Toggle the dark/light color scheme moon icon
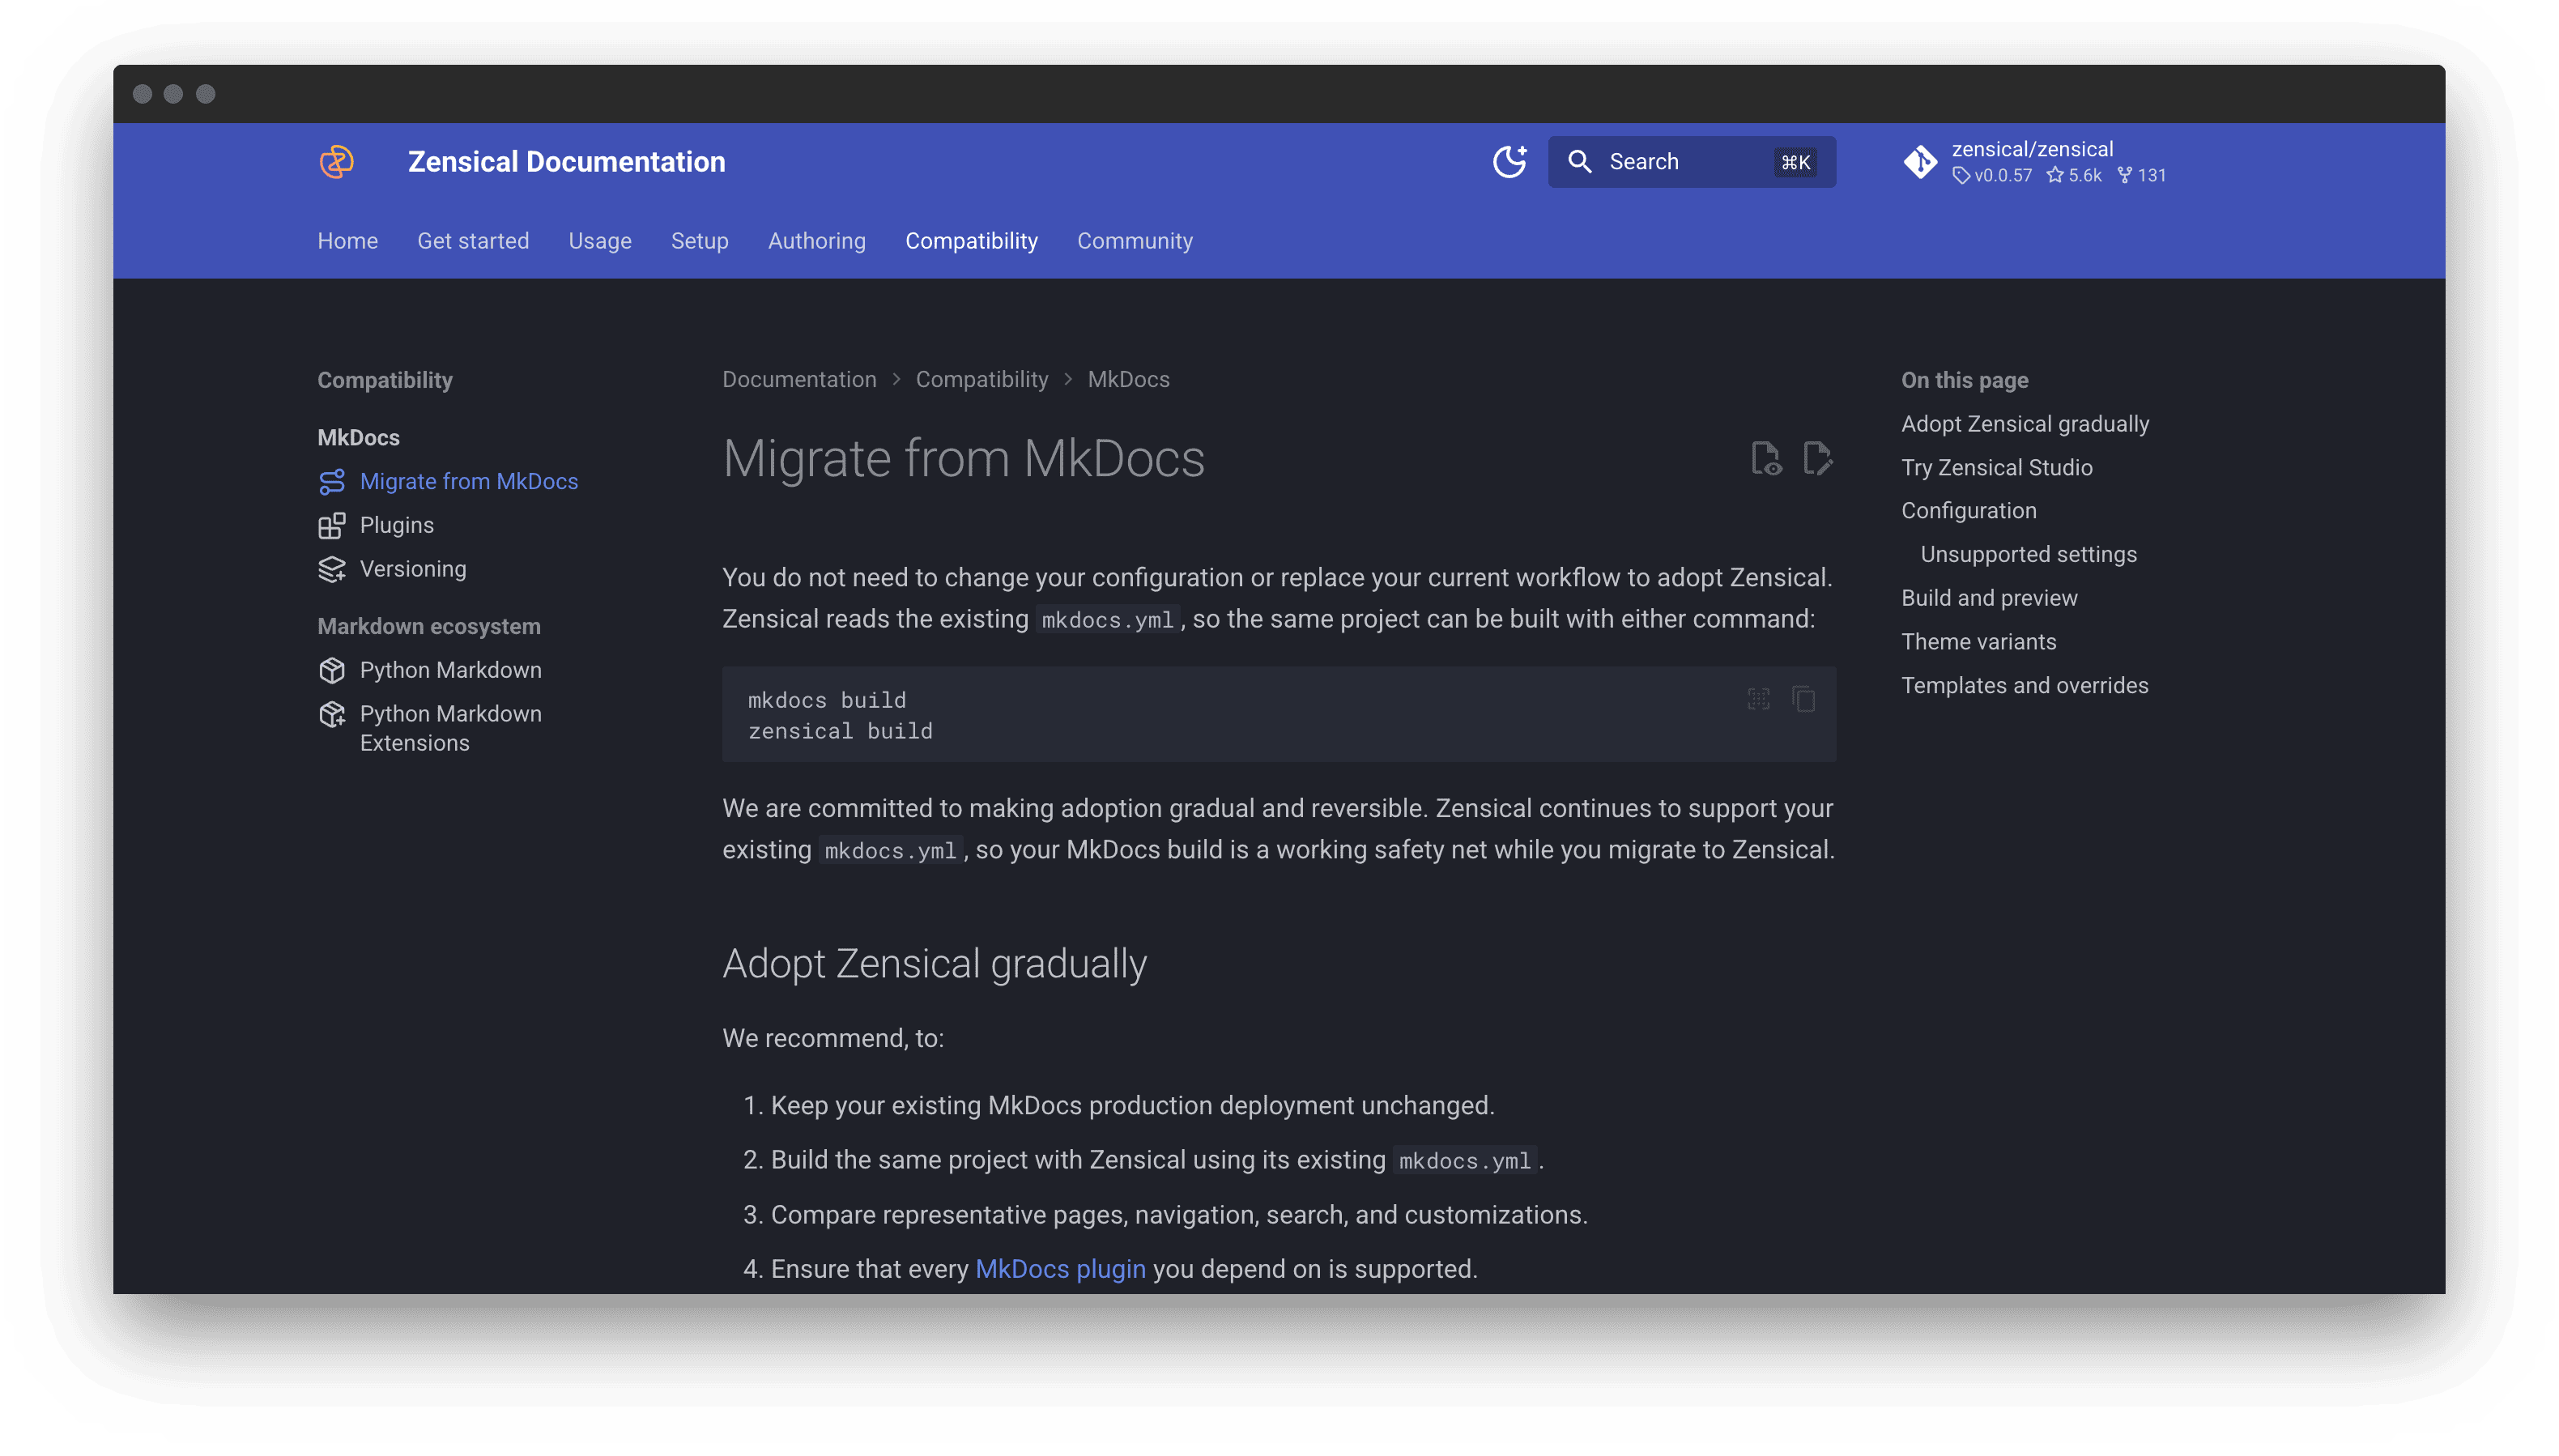The image size is (2559, 1456). point(1509,161)
